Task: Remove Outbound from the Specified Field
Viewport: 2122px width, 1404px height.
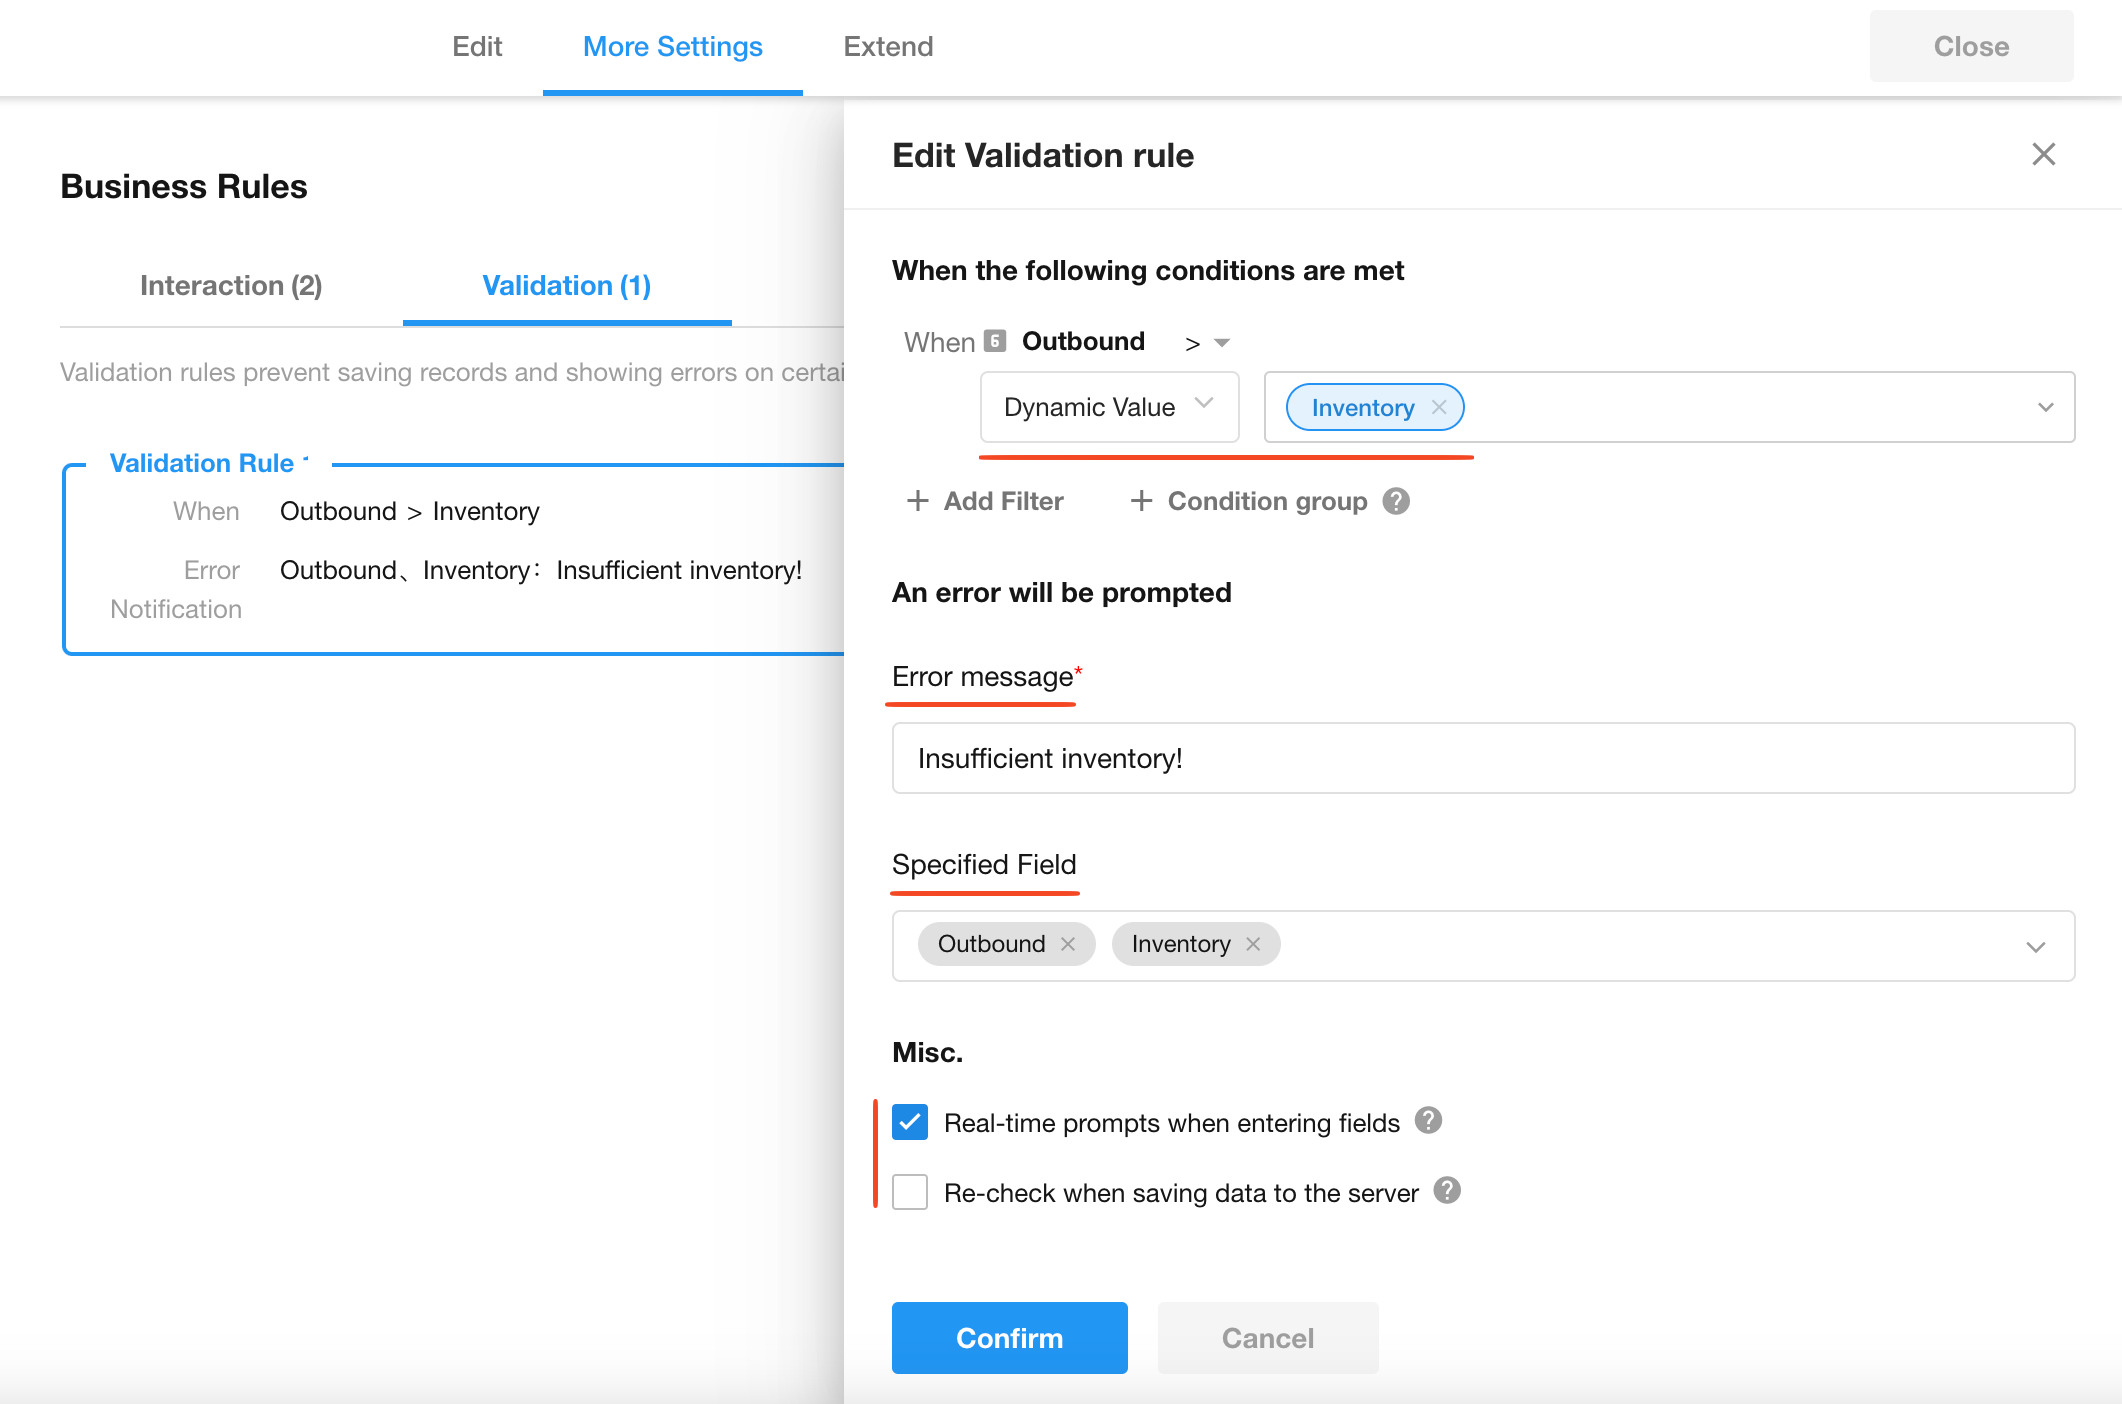Action: [x=1068, y=944]
